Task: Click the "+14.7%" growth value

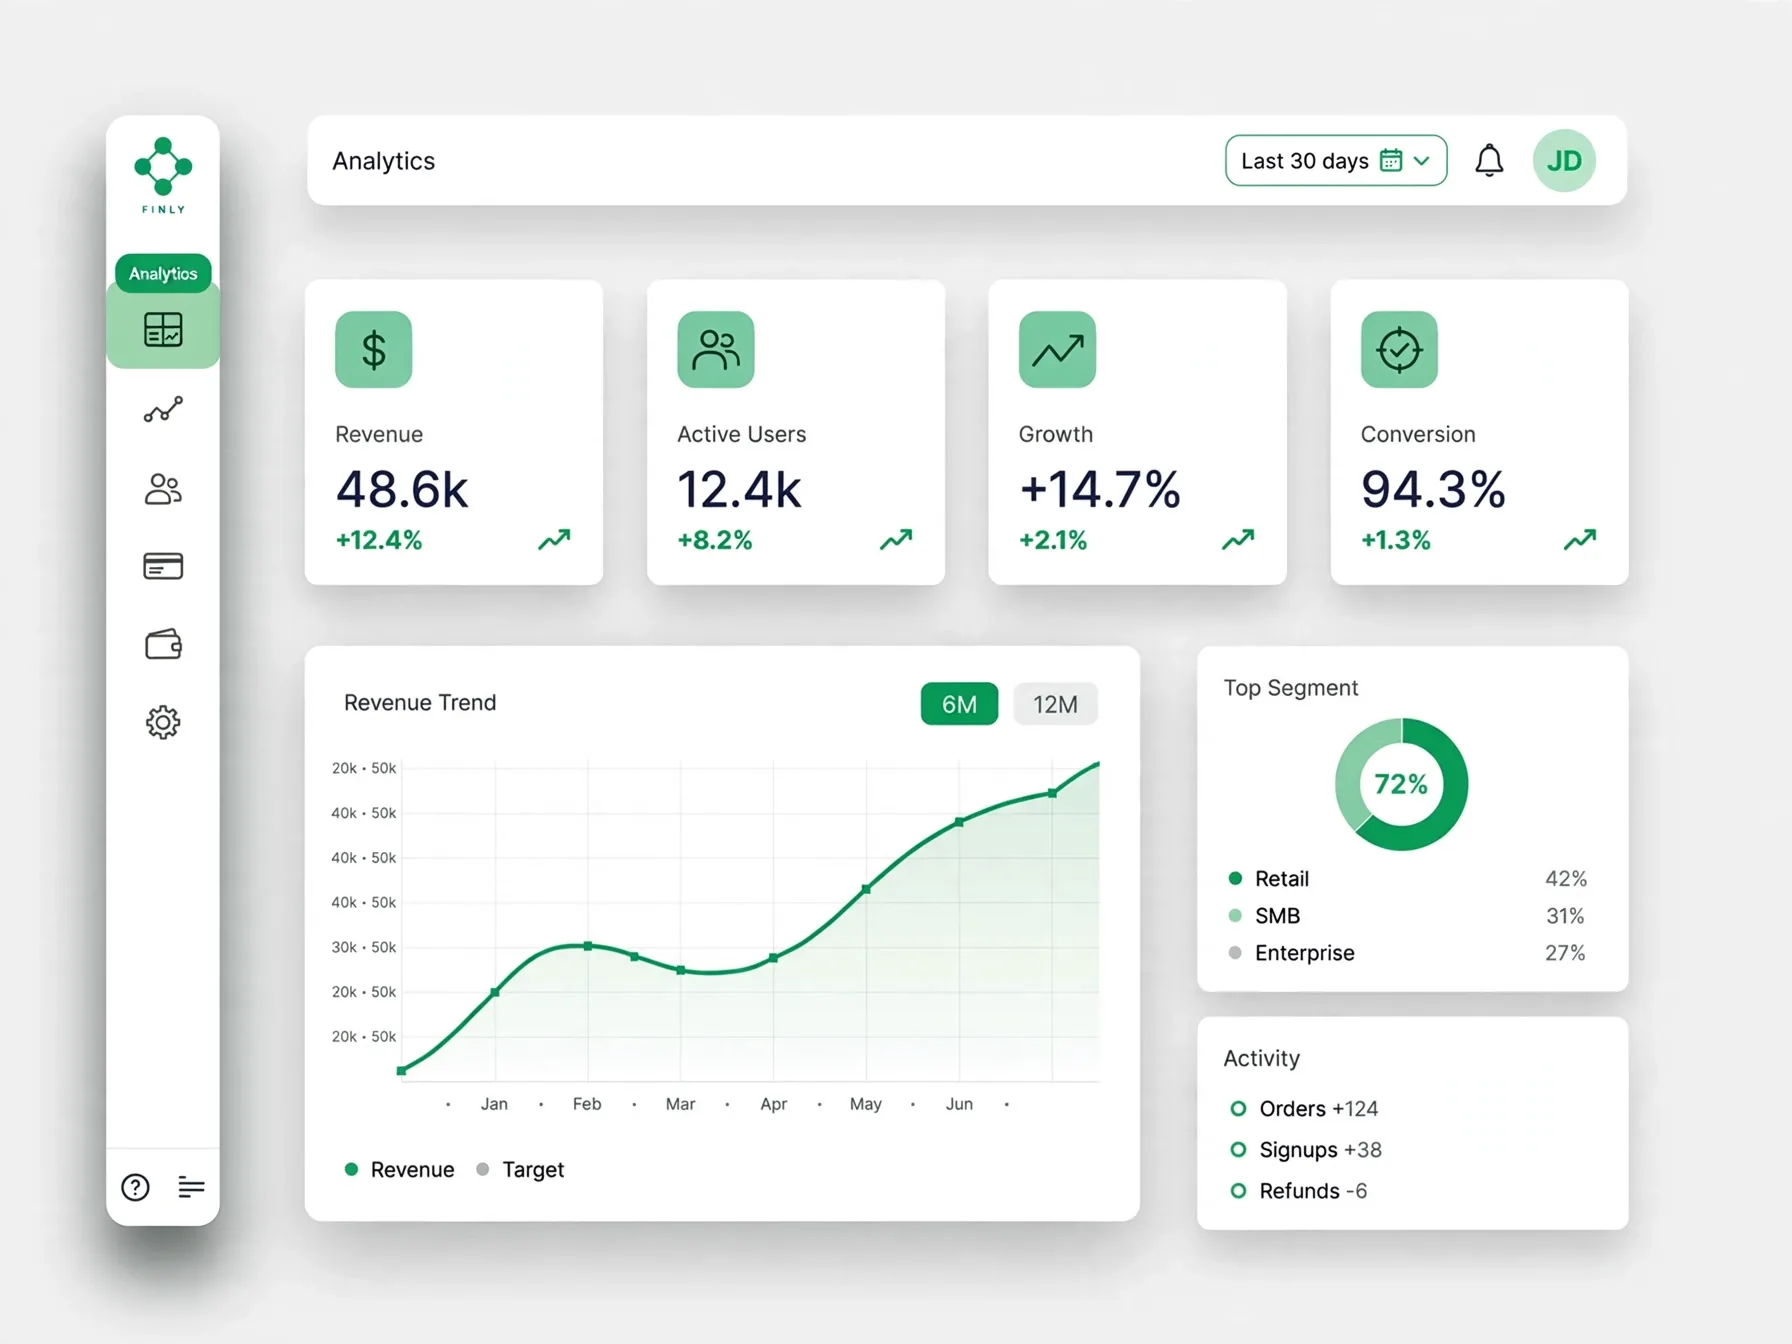Action: coord(1100,489)
